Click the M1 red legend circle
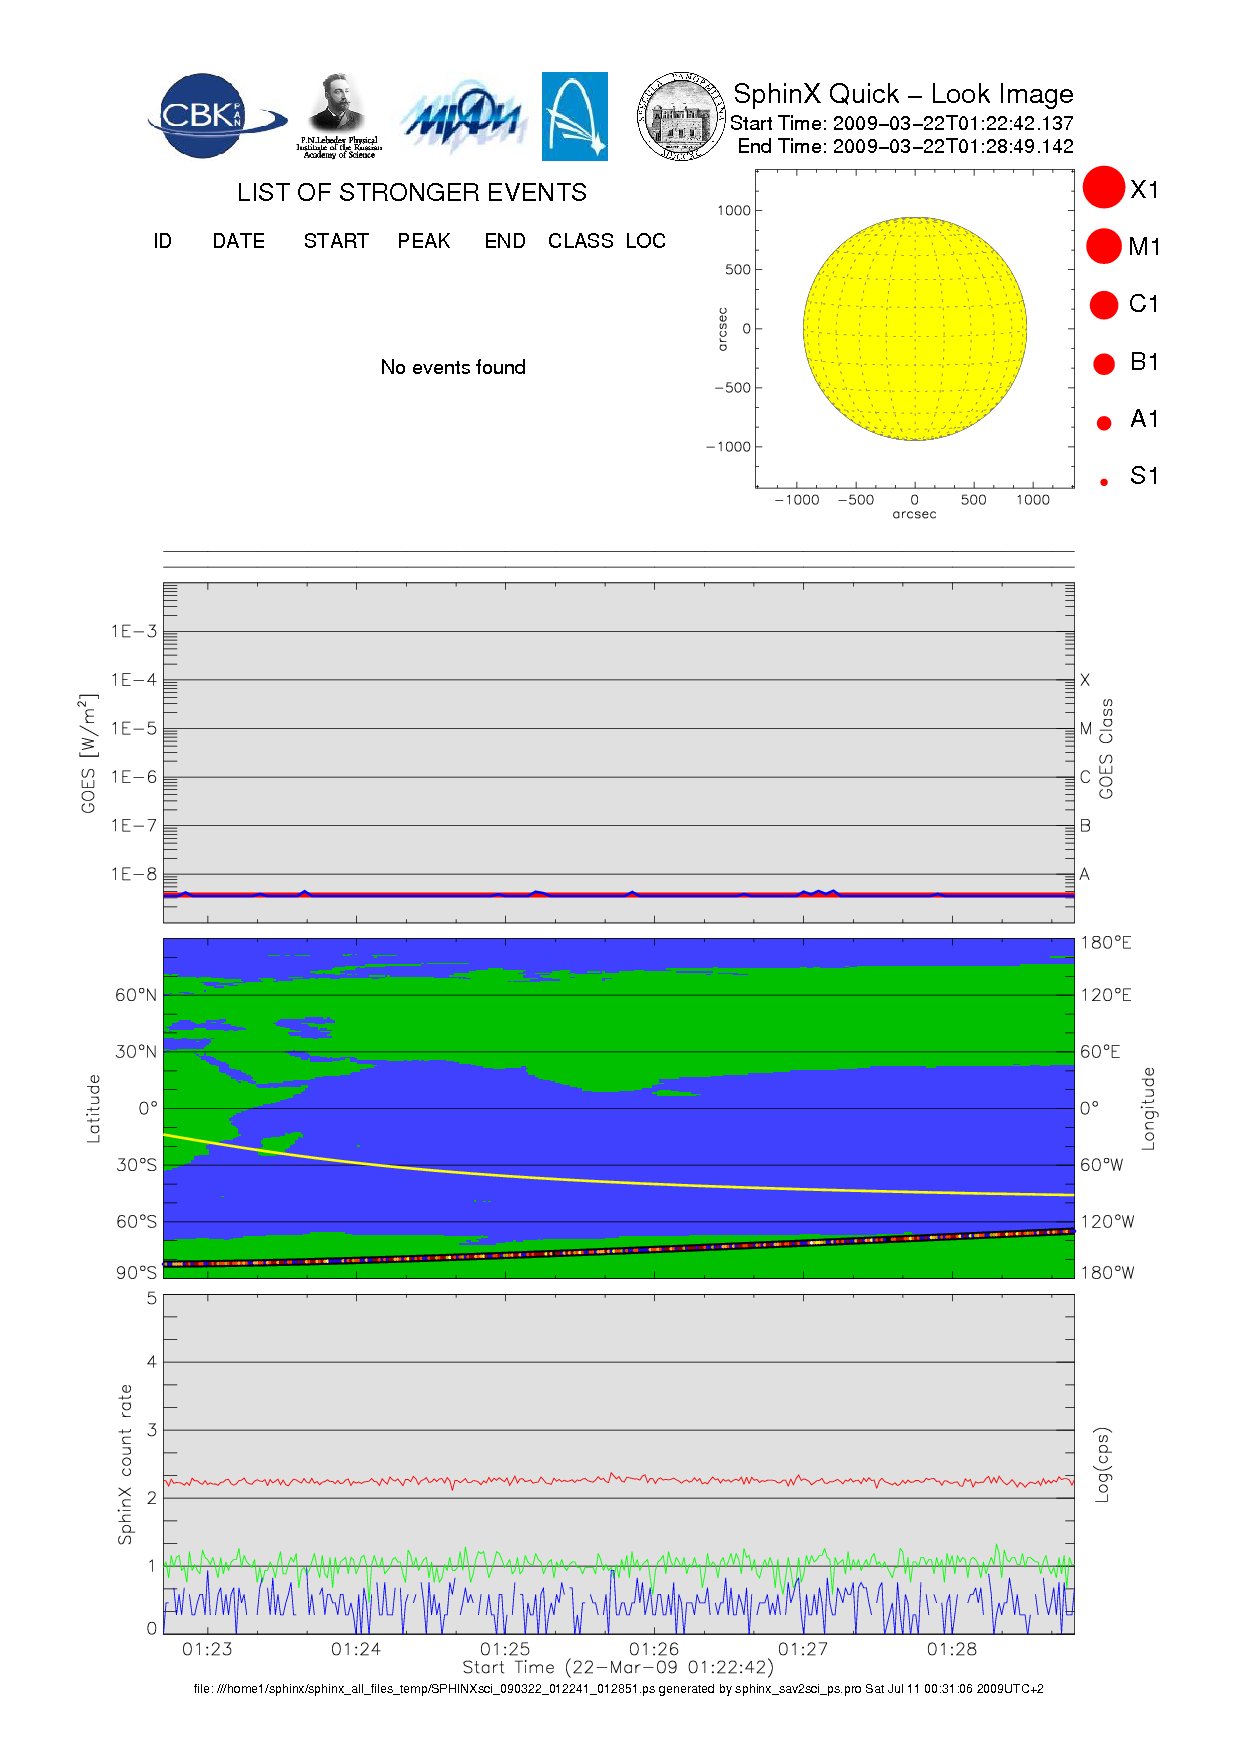 (1104, 246)
